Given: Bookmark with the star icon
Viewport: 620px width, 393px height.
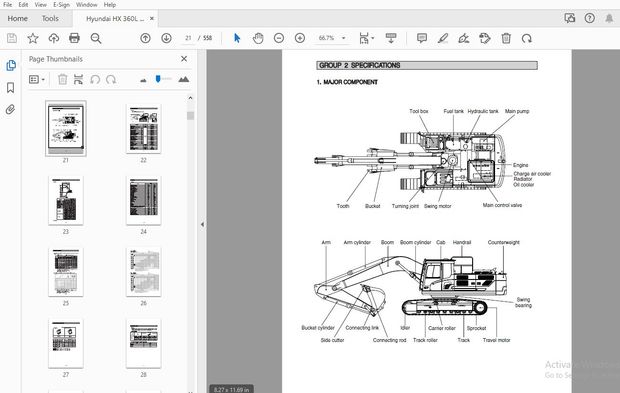Looking at the screenshot, I should tap(33, 38).
